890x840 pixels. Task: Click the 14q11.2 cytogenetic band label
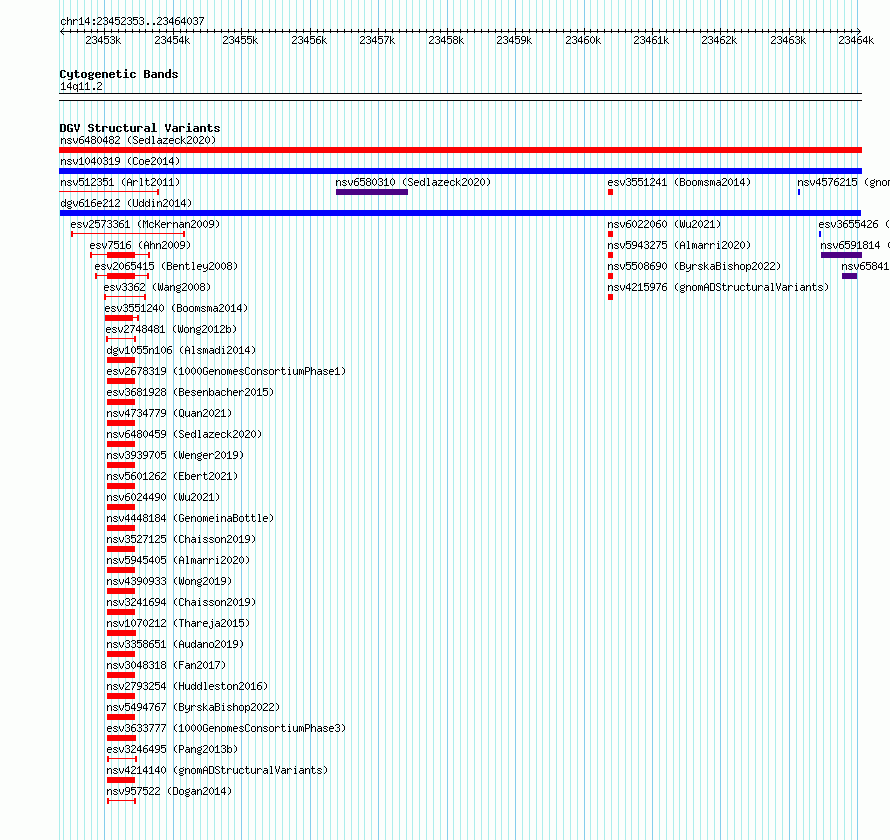81,86
